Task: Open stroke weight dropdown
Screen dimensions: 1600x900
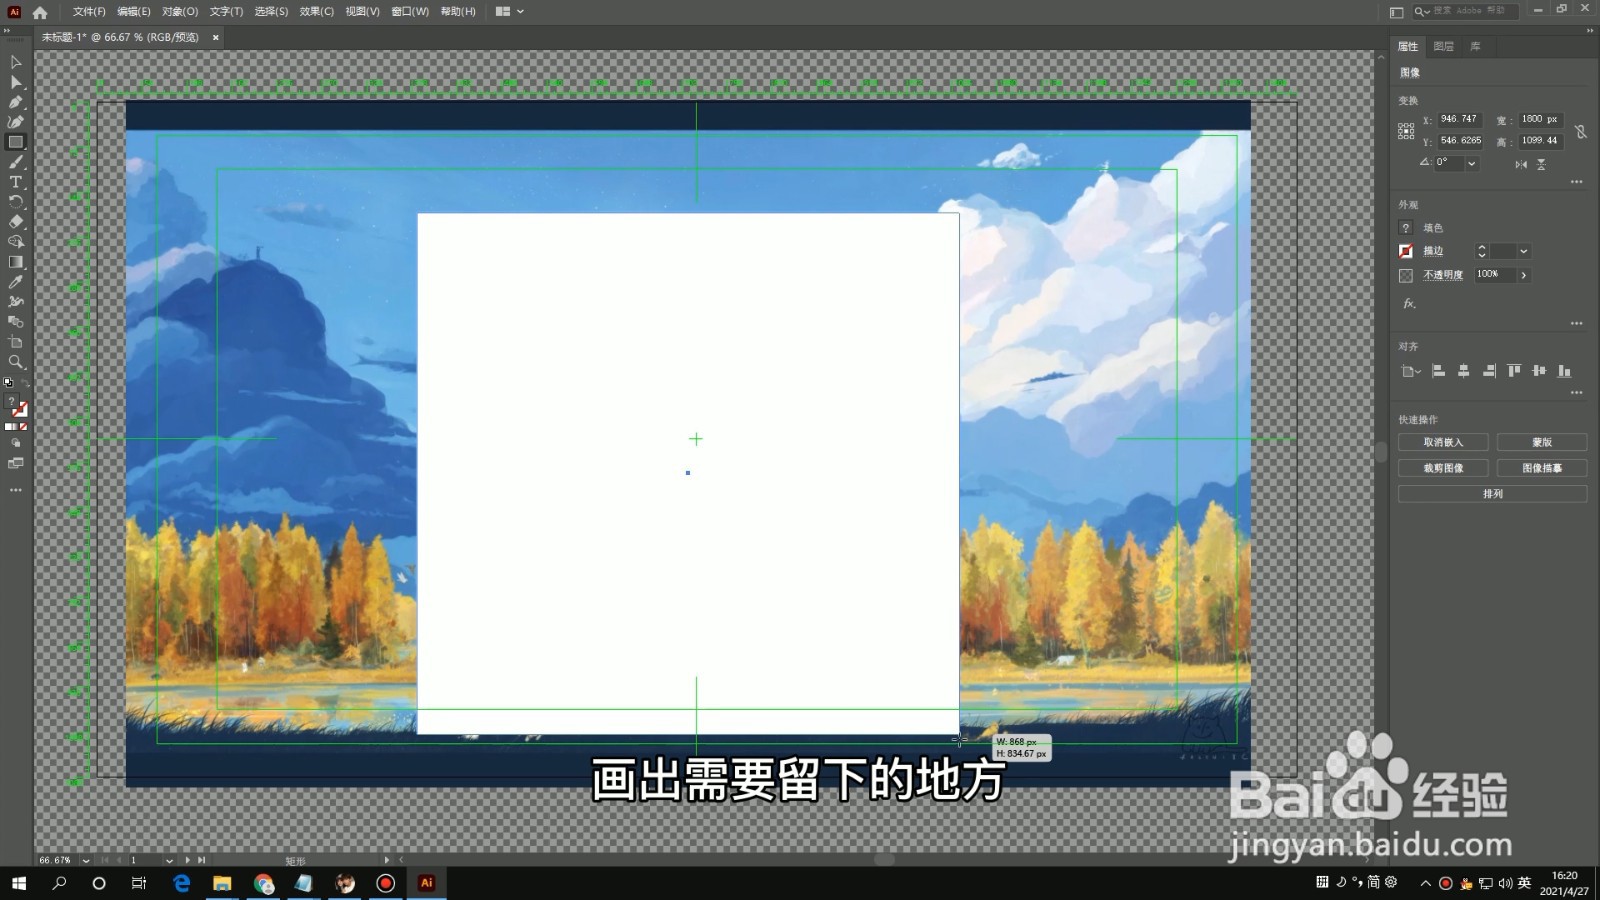Action: click(1523, 251)
